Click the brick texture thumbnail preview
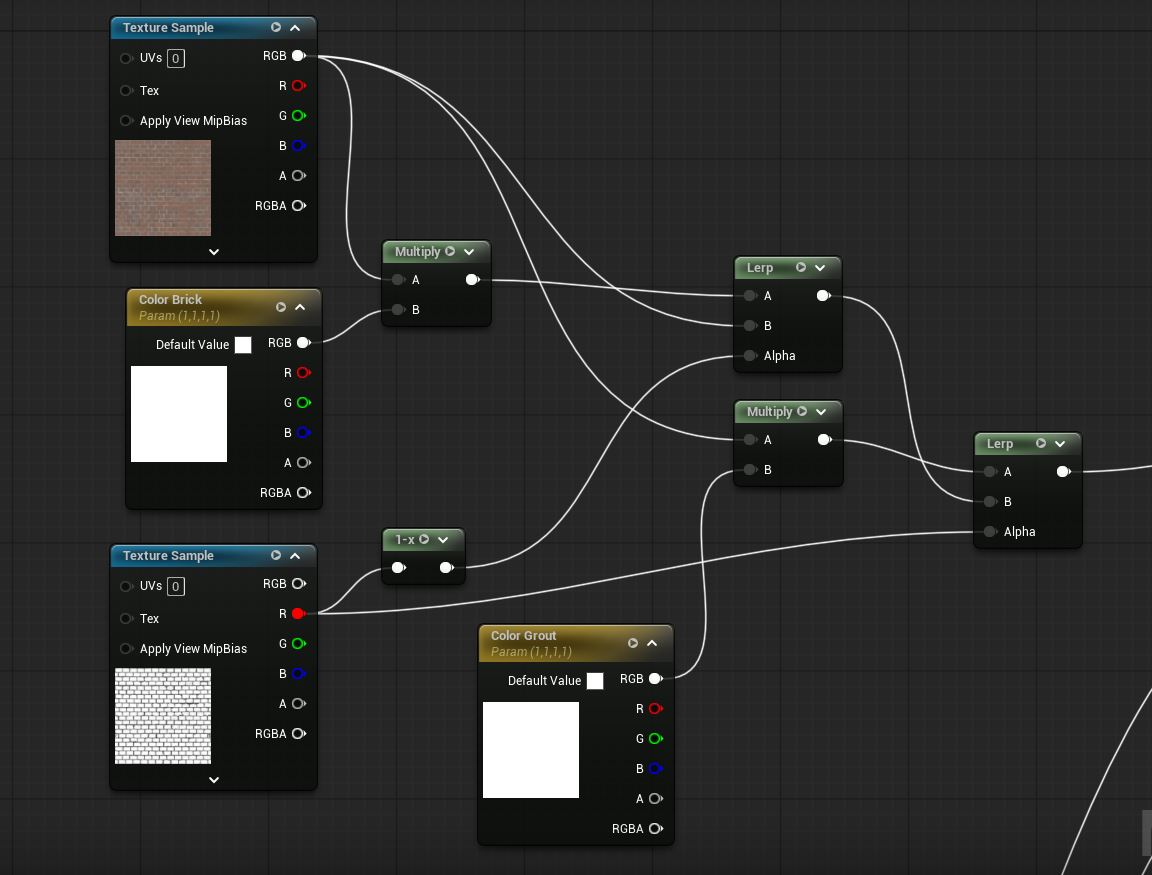The image size is (1152, 875). click(163, 188)
